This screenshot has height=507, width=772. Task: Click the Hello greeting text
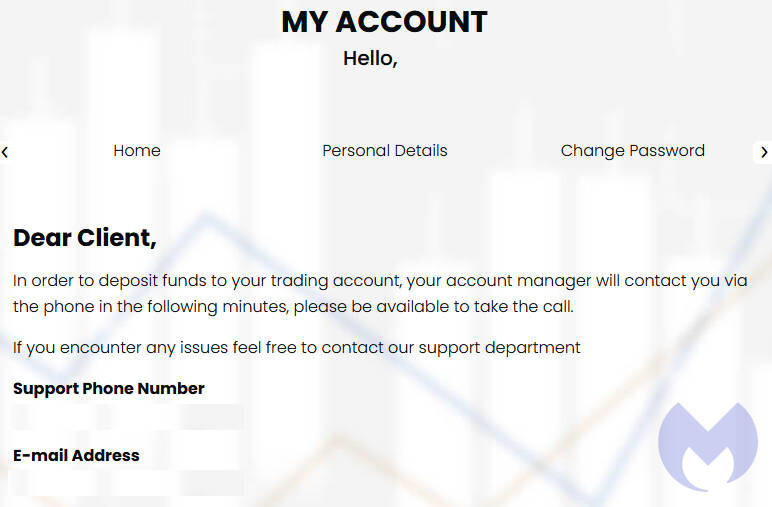pyautogui.click(x=370, y=59)
